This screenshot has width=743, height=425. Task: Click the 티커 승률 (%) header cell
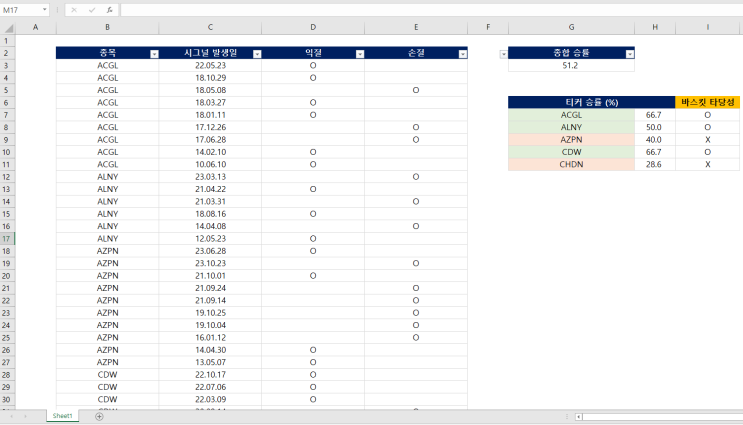[x=591, y=102]
